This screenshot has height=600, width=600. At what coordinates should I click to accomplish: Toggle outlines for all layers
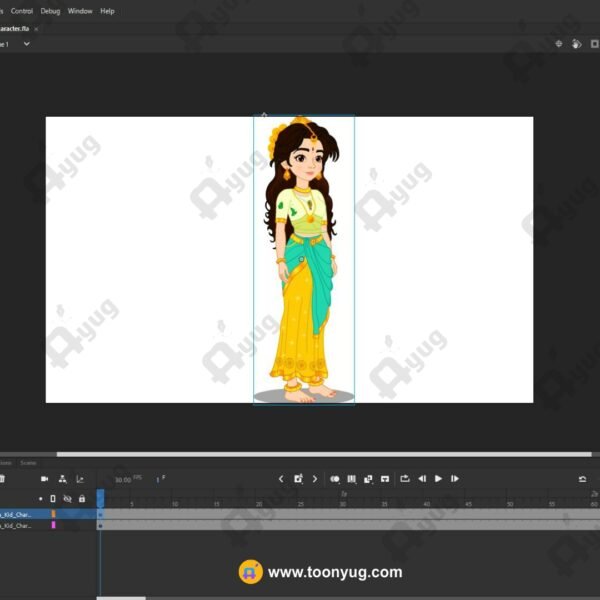(53, 499)
